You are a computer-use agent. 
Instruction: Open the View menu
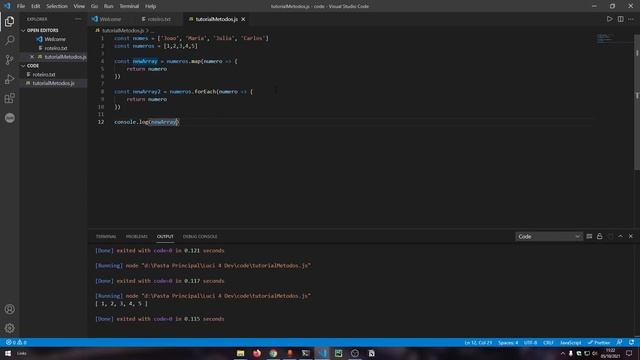[79, 6]
